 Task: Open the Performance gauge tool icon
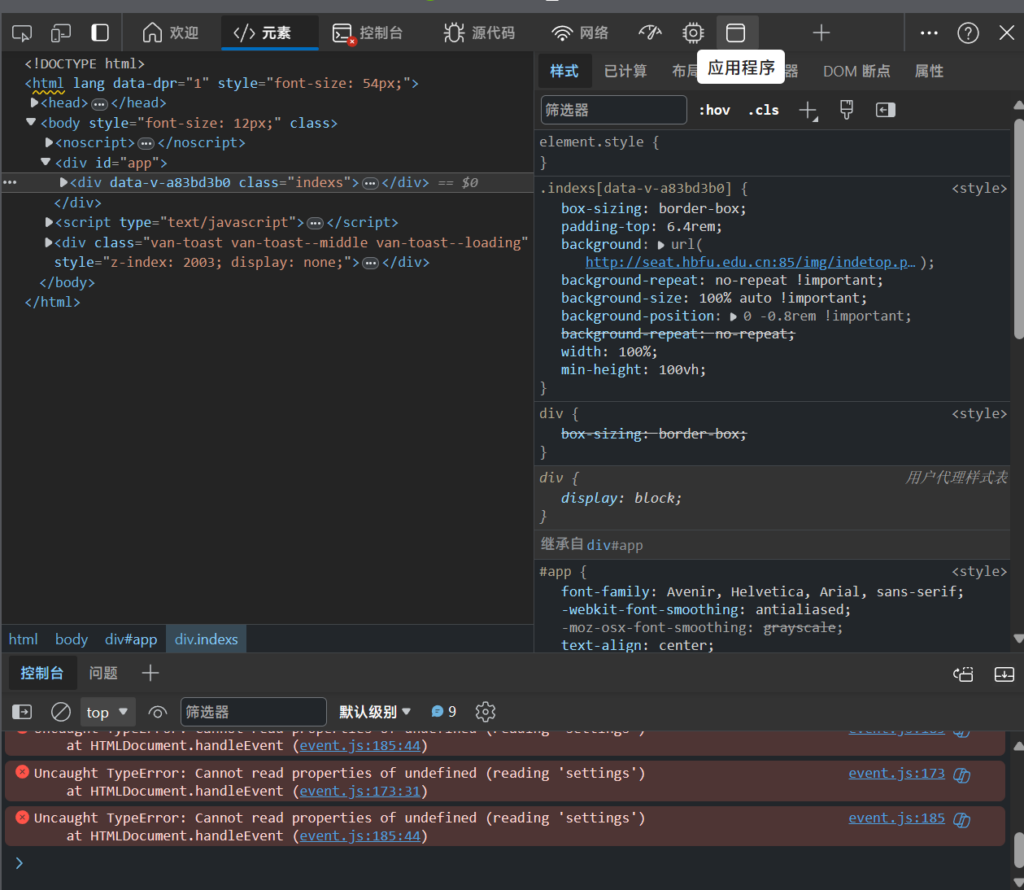[650, 33]
